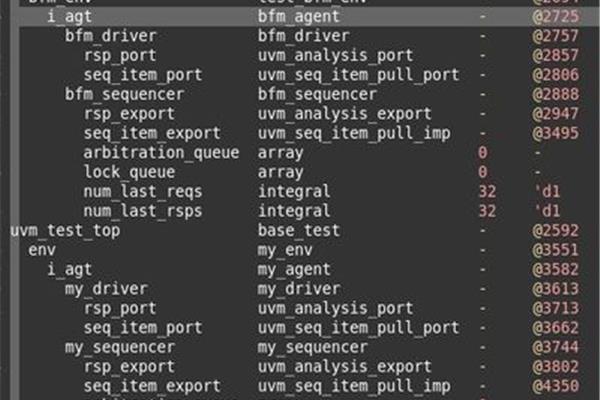Select seq_item_export under bfm_sequencer

point(152,134)
